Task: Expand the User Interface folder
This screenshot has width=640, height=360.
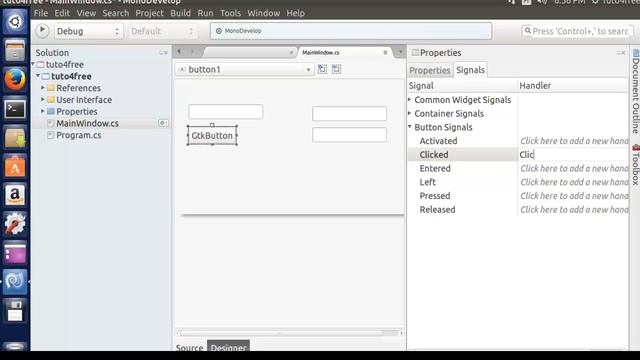Action: click(42, 99)
